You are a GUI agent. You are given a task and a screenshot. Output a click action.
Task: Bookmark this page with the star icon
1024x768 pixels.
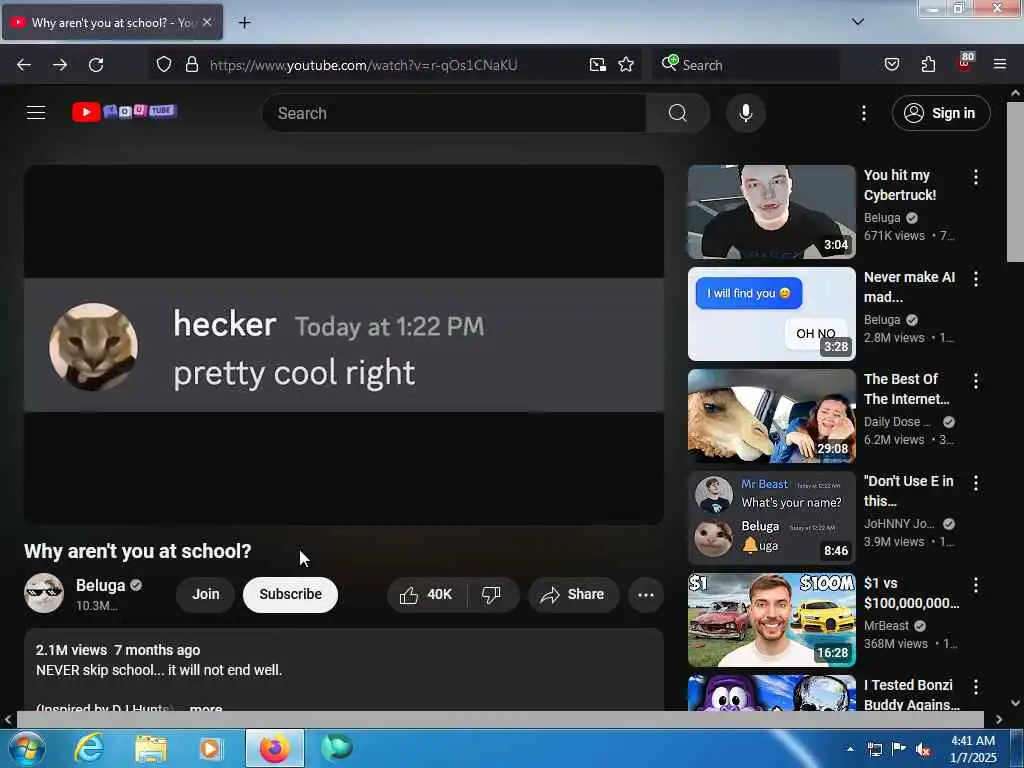click(626, 65)
